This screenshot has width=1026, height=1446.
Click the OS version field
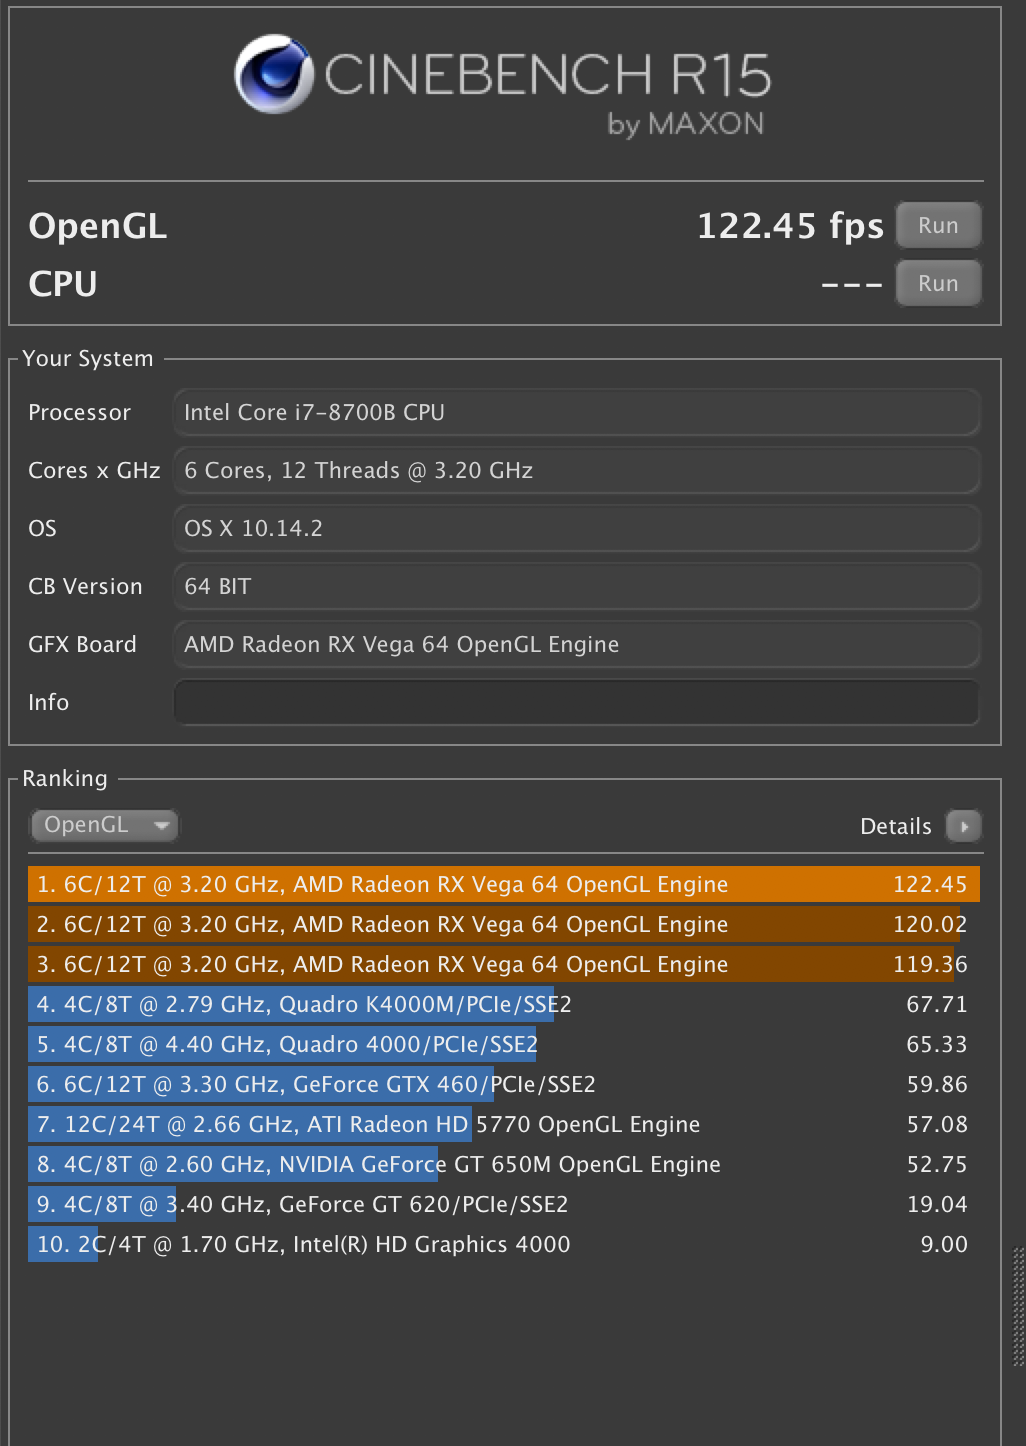pyautogui.click(x=576, y=528)
